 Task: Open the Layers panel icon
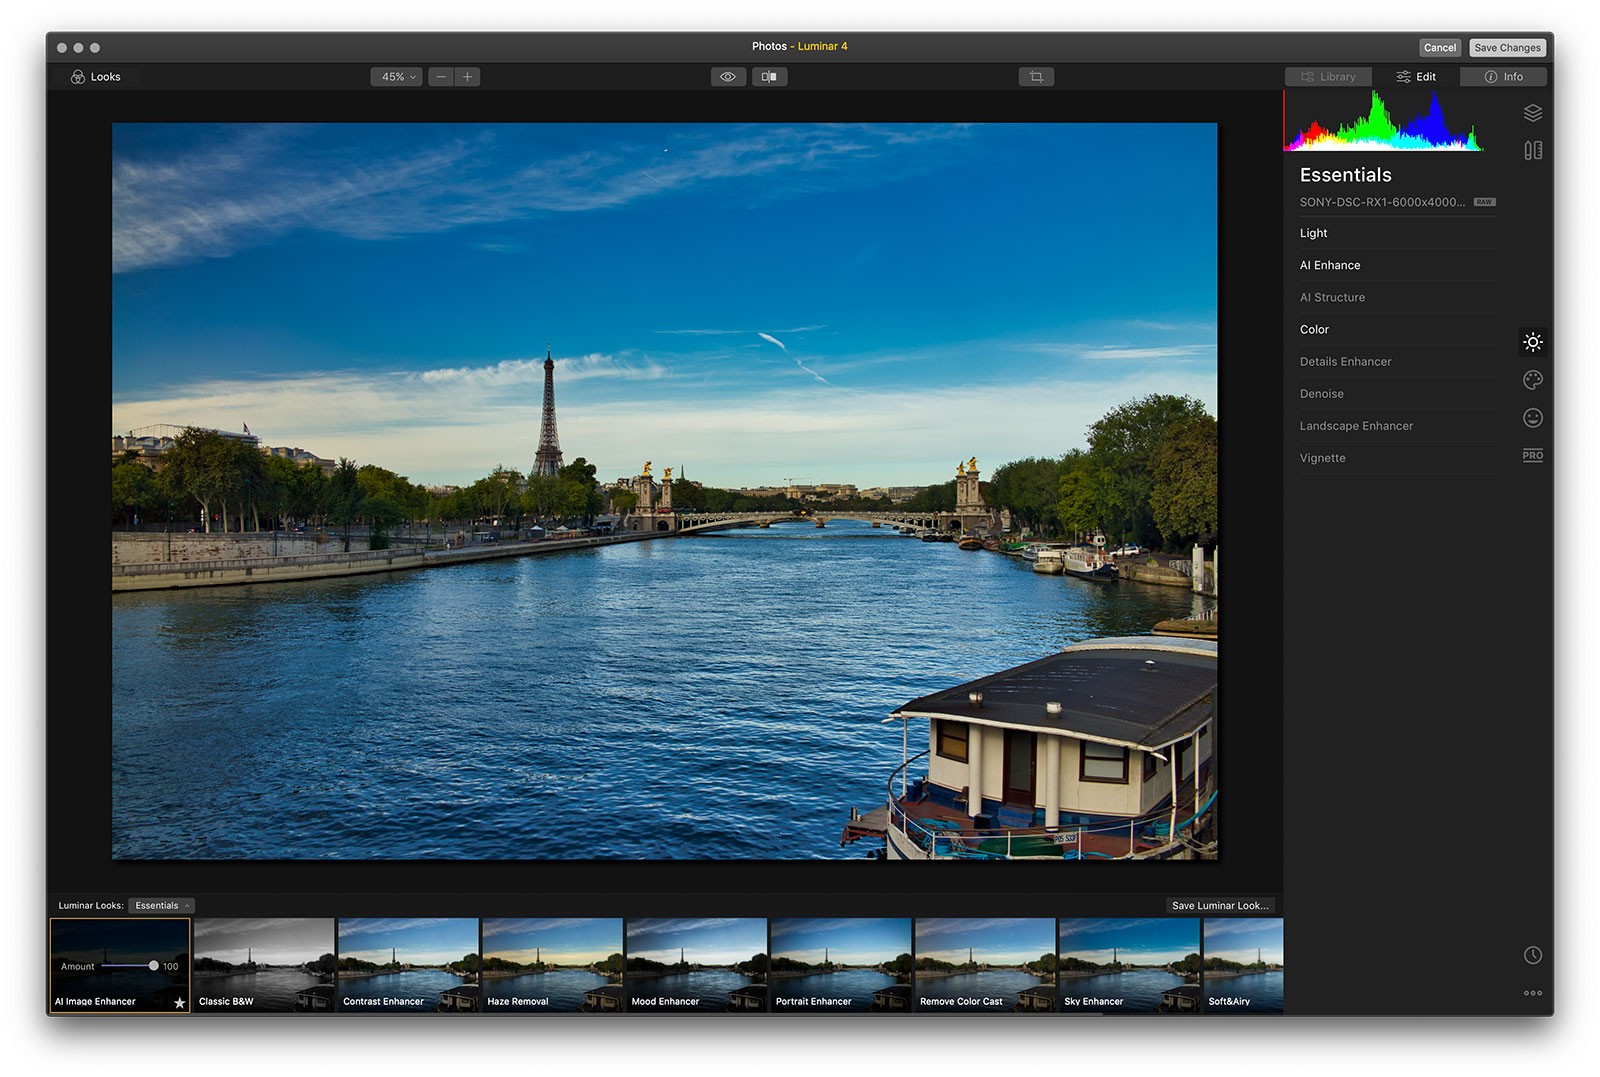click(1532, 113)
